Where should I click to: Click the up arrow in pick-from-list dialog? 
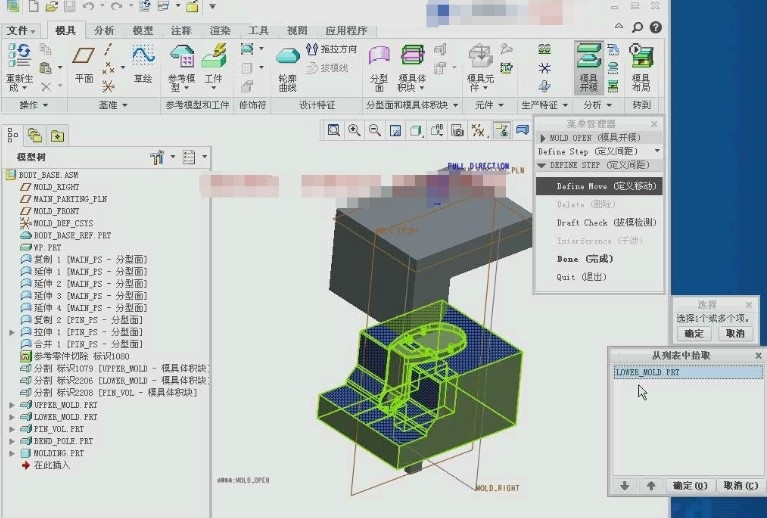click(x=651, y=486)
